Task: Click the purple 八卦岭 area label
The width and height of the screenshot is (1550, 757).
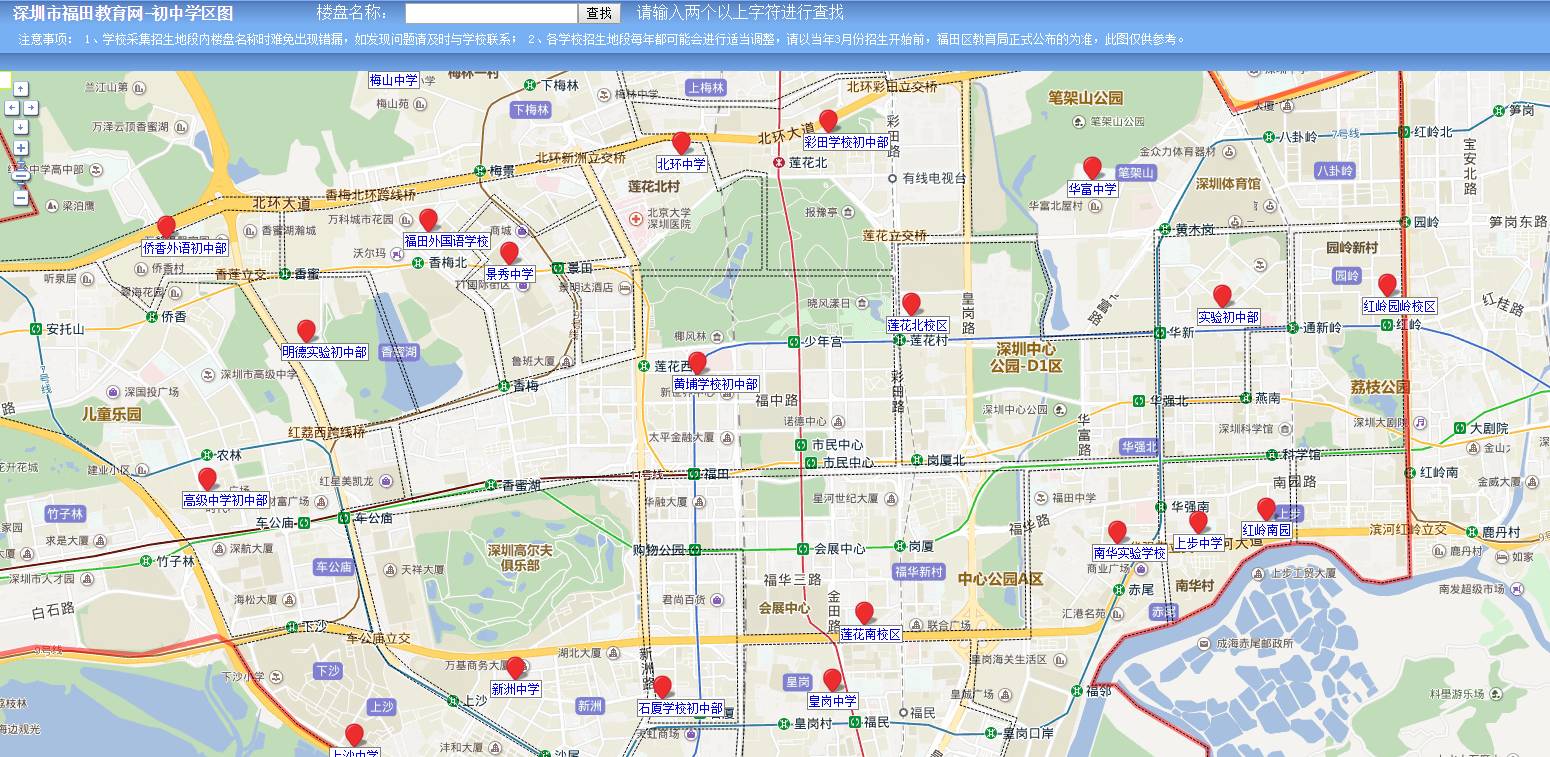Action: point(1335,171)
